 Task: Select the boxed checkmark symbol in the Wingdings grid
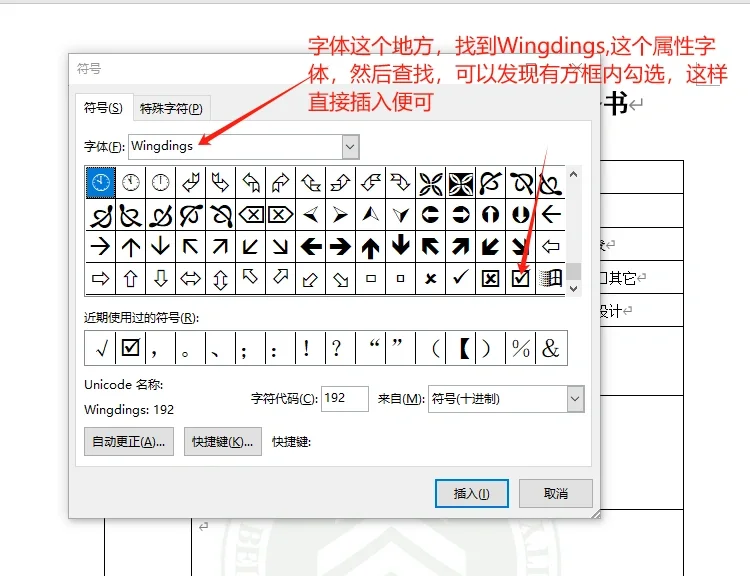[x=520, y=278]
